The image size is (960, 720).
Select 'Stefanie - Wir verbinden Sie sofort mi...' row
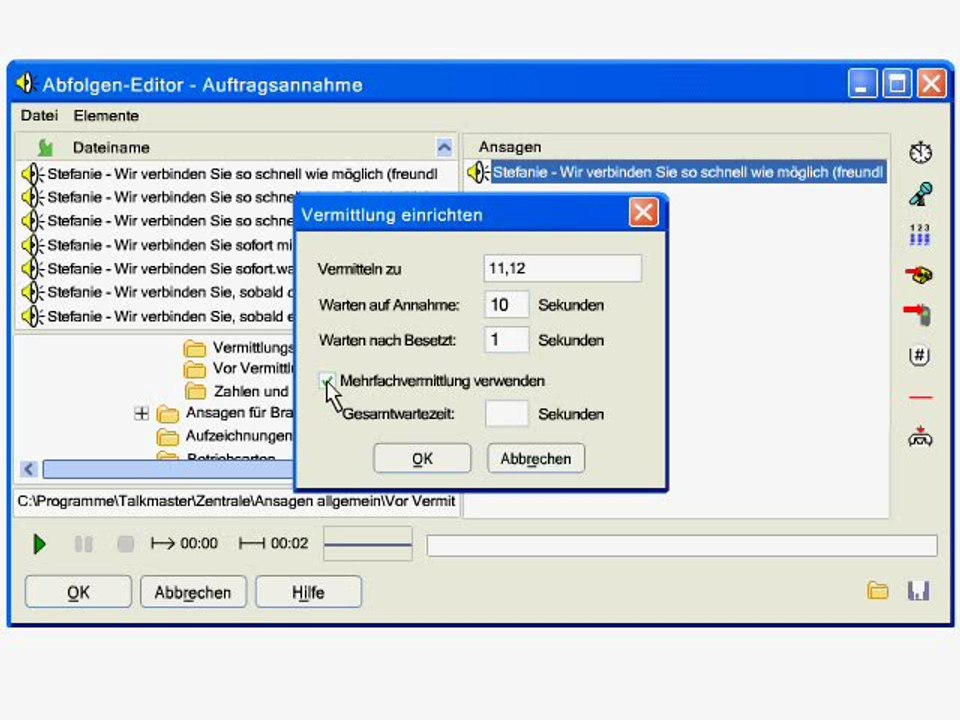coord(157,245)
